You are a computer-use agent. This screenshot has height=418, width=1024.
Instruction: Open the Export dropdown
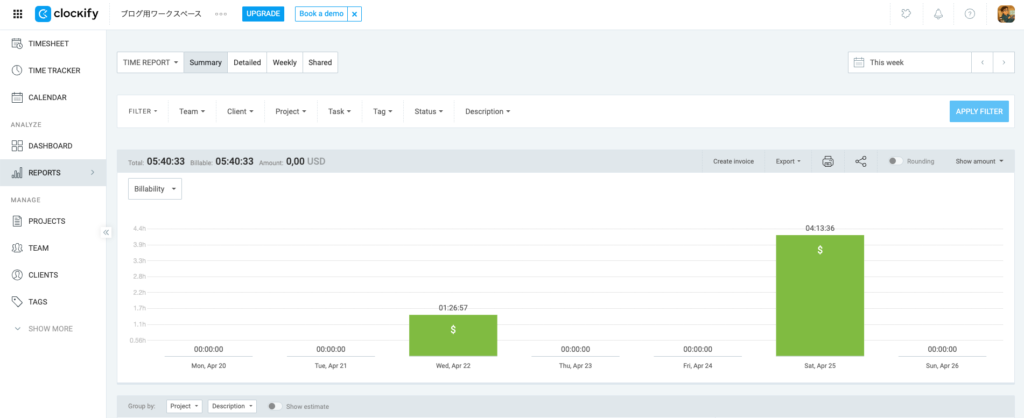[x=788, y=161]
